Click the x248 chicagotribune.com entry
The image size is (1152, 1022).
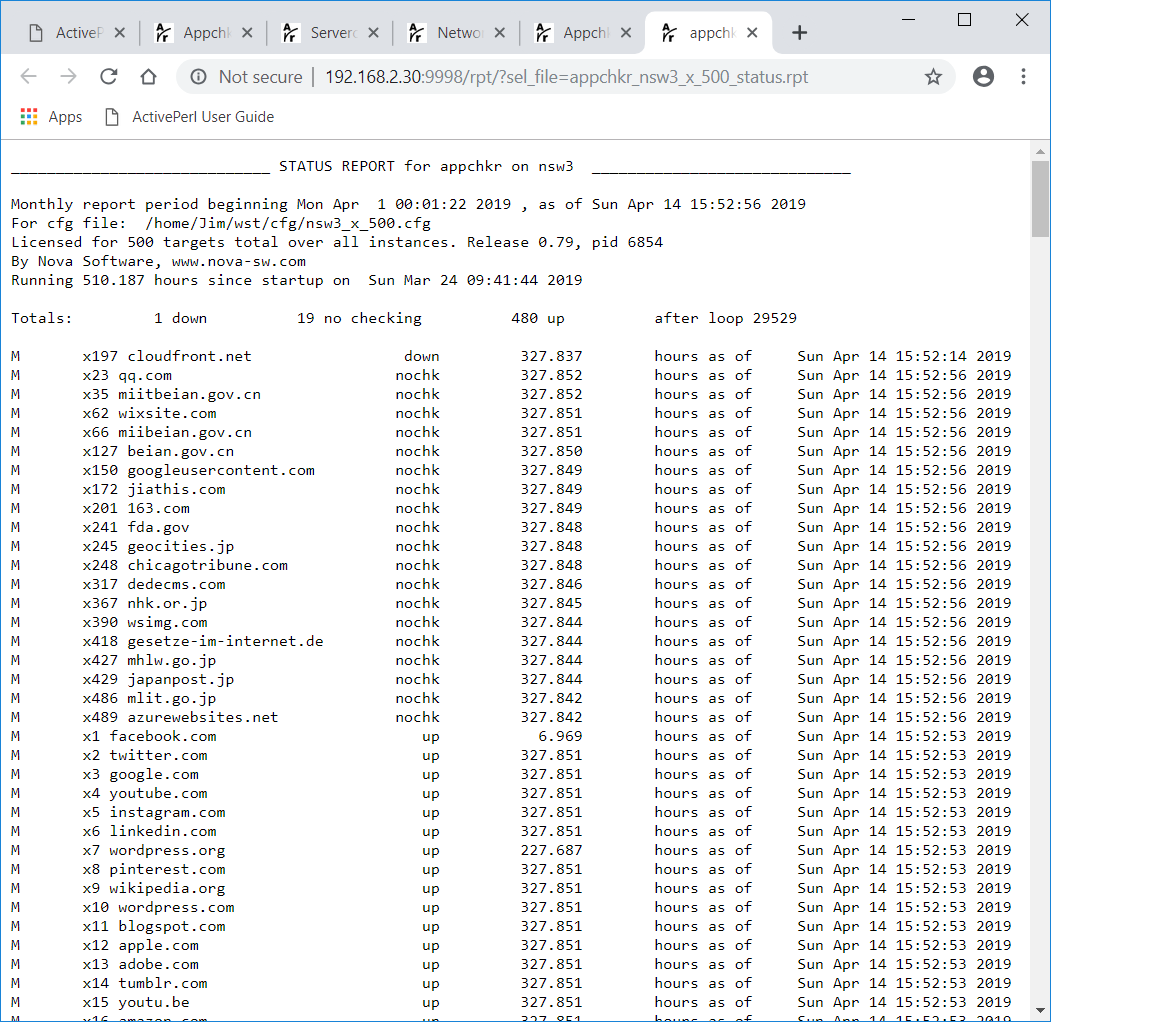pyautogui.click(x=185, y=566)
